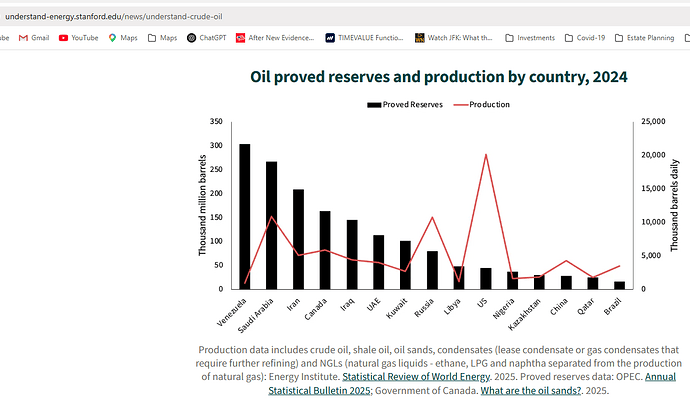Open the TIMEVALUE Function bookmark
Image resolution: width=690 pixels, height=400 pixels.
tap(364, 38)
